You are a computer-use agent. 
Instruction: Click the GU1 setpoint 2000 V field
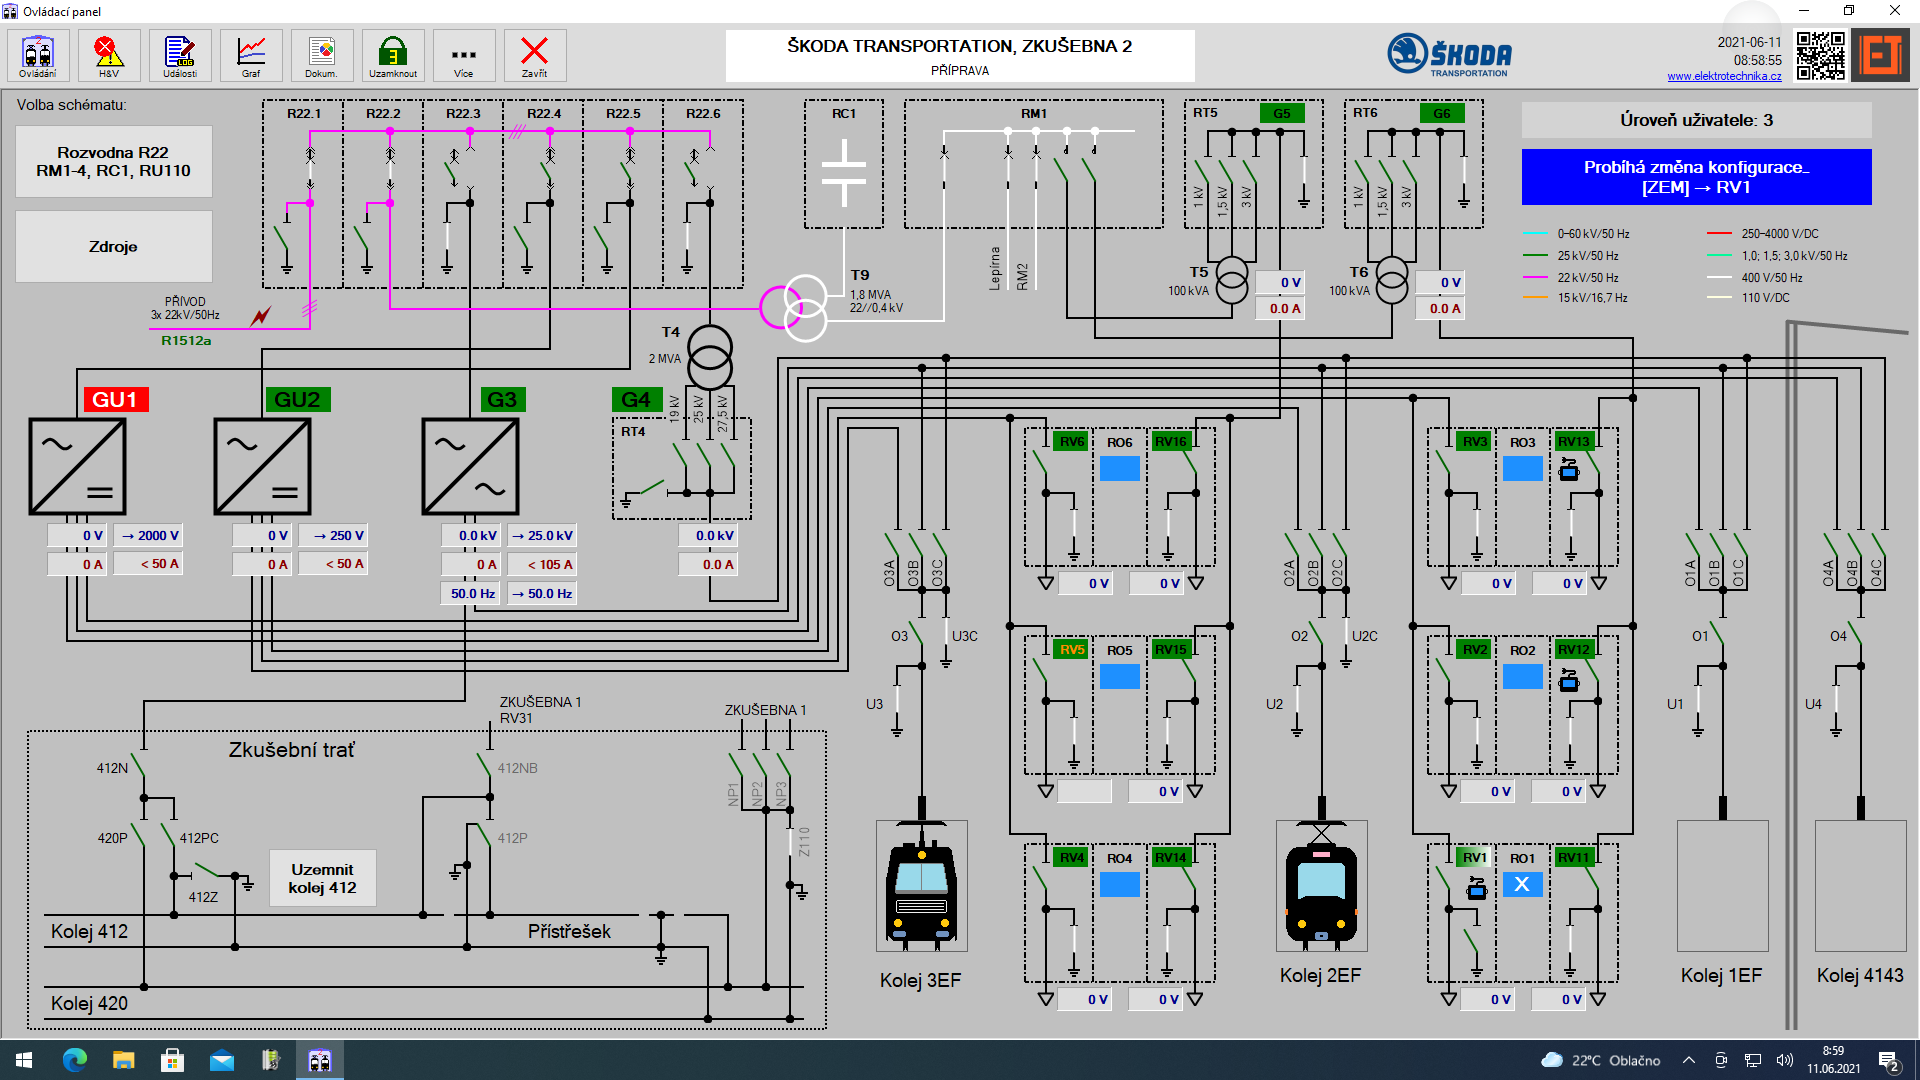147,536
